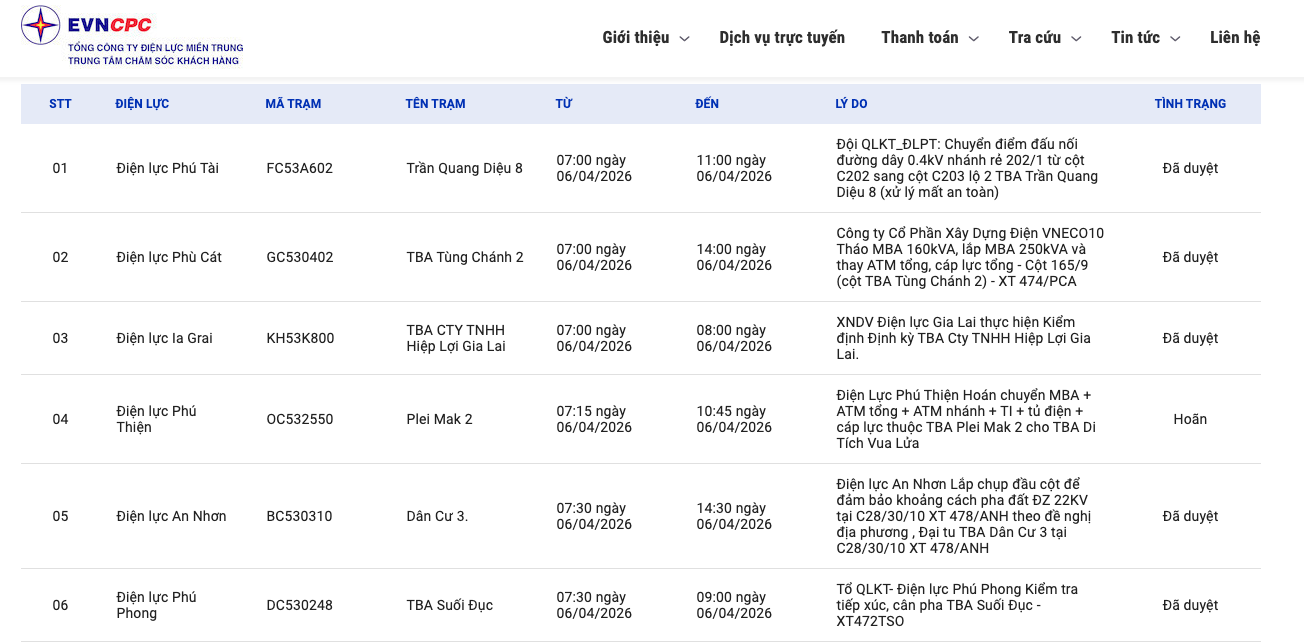
Task: Click the ĐIỆN LỰC column header
Action: point(142,104)
